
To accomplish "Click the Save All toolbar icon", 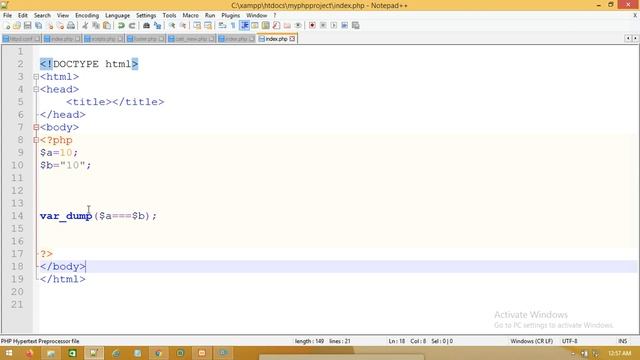I will (38, 26).
